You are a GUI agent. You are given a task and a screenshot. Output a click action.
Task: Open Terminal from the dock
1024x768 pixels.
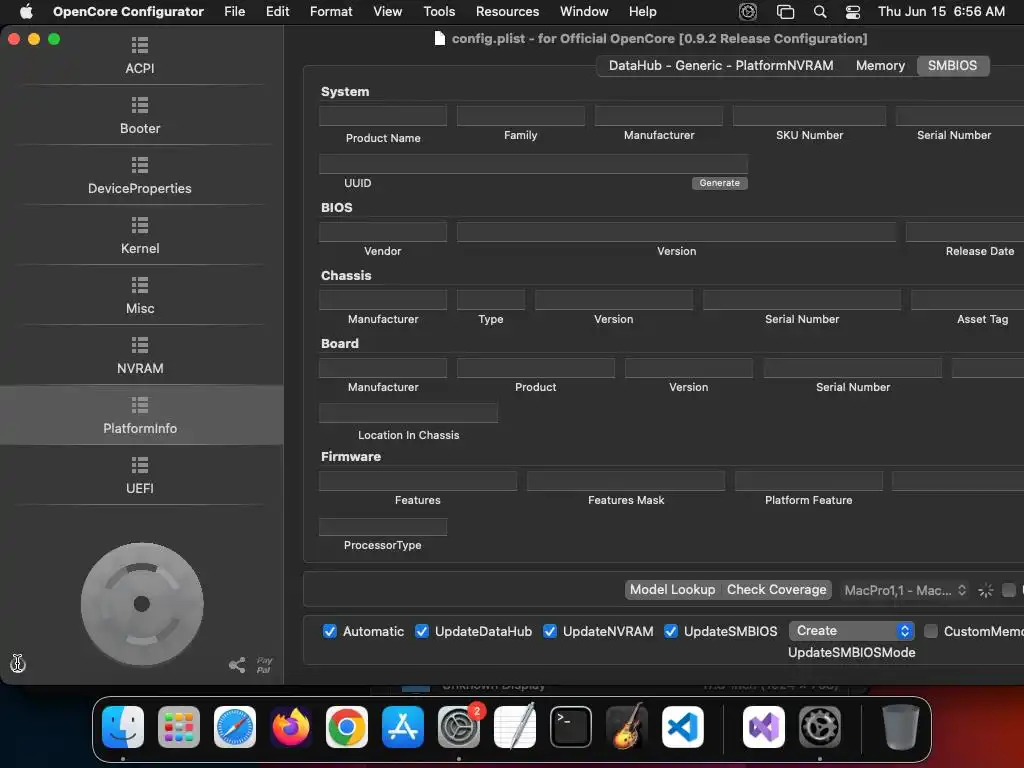[x=571, y=727]
